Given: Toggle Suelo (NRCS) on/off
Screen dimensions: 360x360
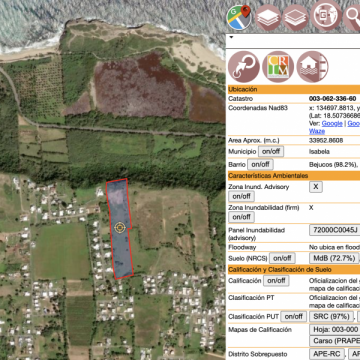Looking at the screenshot, I should pos(282,258).
